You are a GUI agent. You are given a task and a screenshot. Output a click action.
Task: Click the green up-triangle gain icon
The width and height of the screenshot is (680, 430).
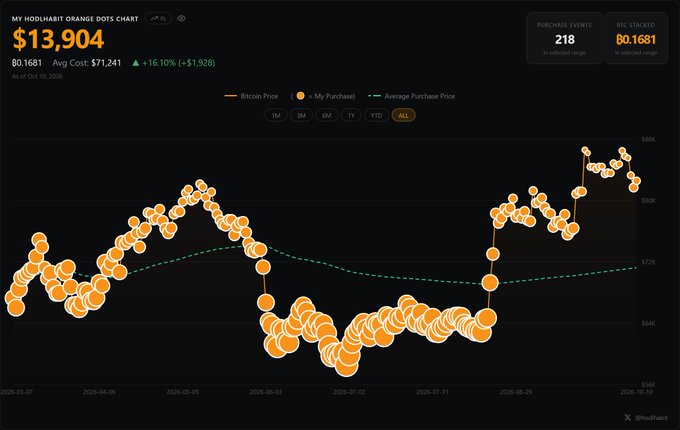coord(136,63)
